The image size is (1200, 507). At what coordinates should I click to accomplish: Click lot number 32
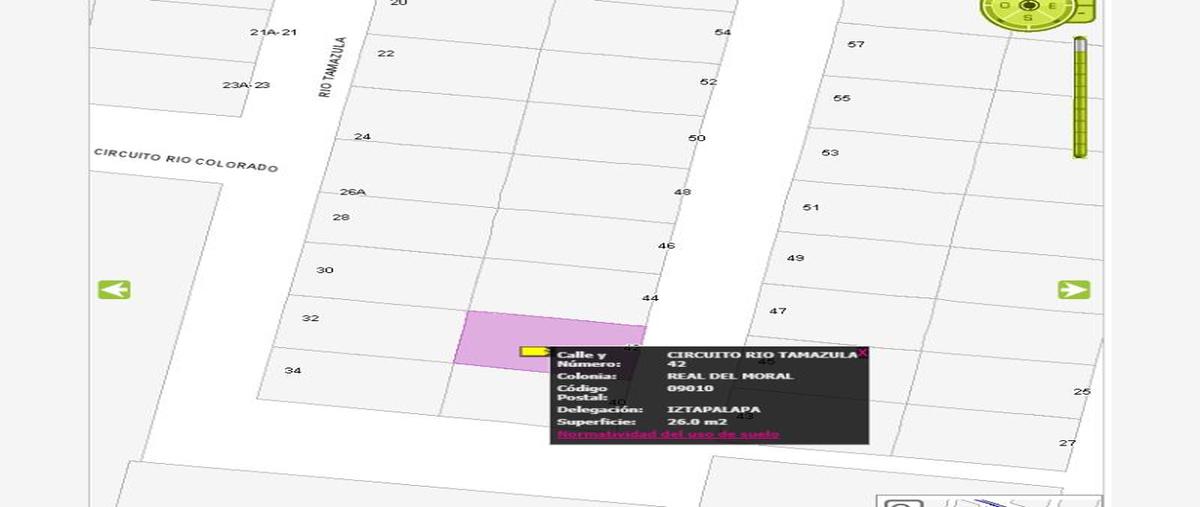click(310, 318)
